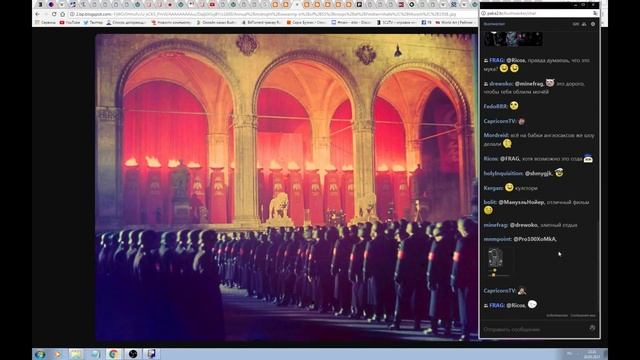Click the banner image atop the chat
Image resolution: width=640 pixels, height=360 pixels.
pyautogui.click(x=513, y=39)
